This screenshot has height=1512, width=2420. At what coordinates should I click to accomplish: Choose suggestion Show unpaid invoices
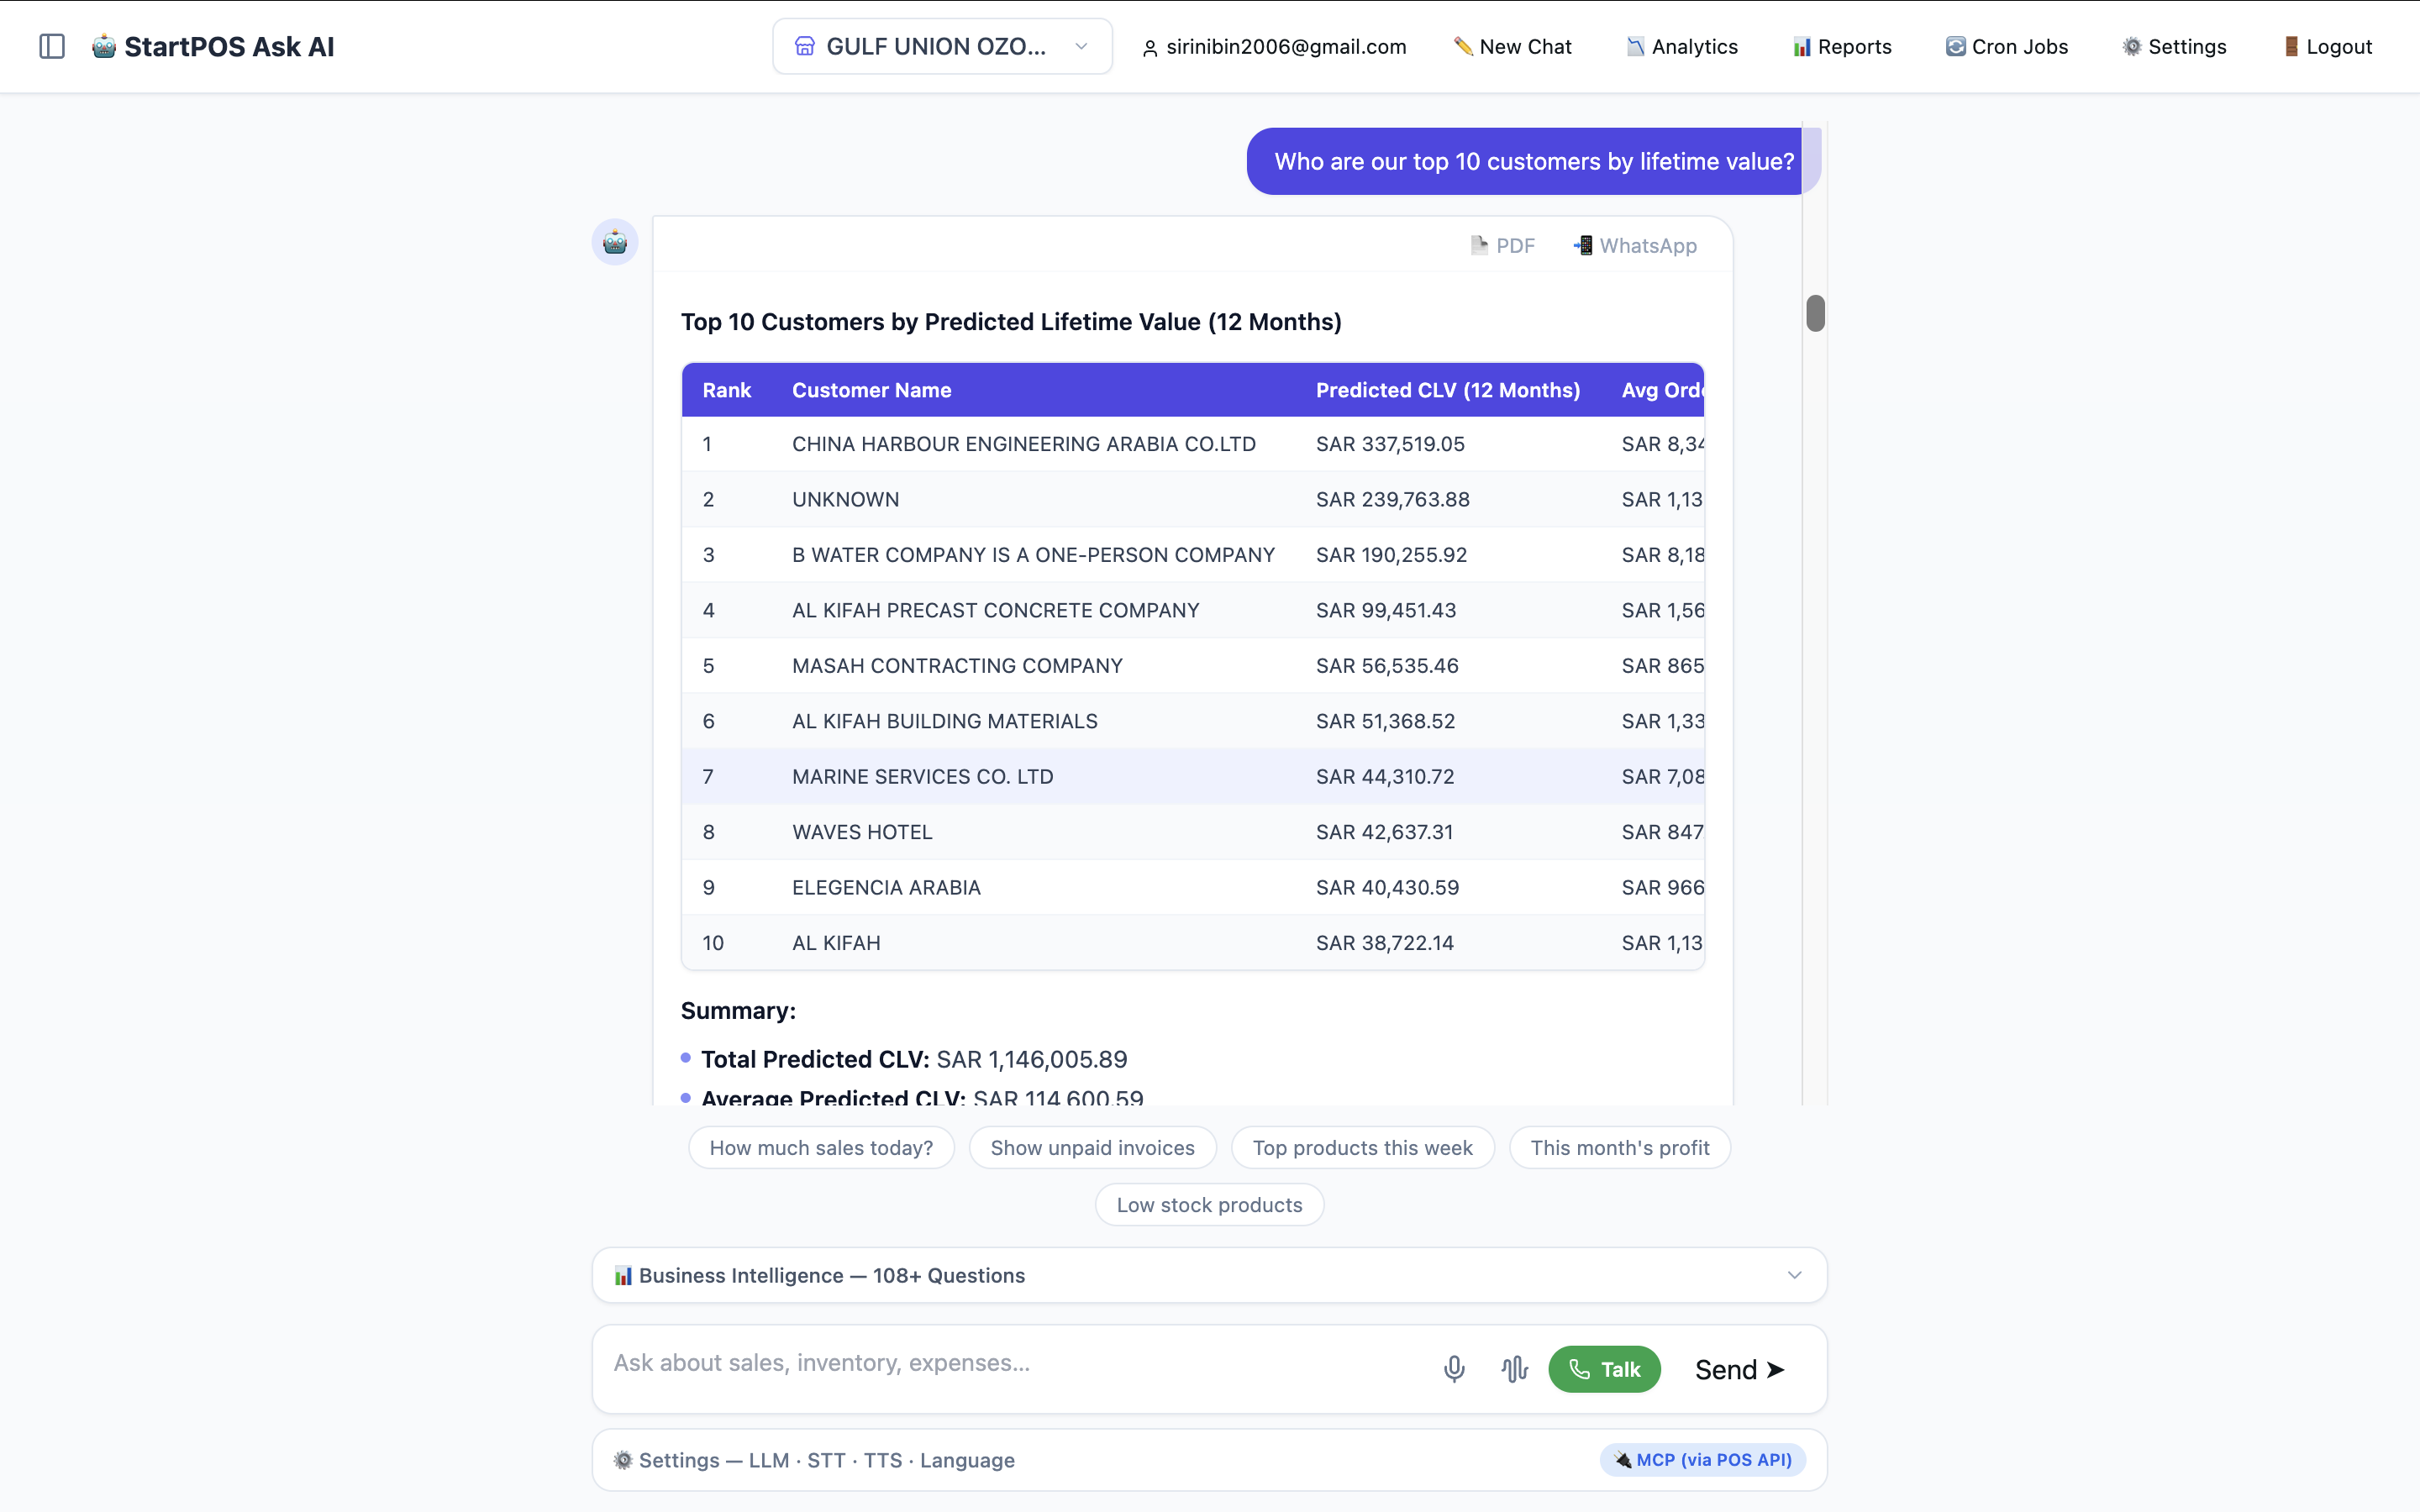click(x=1092, y=1148)
